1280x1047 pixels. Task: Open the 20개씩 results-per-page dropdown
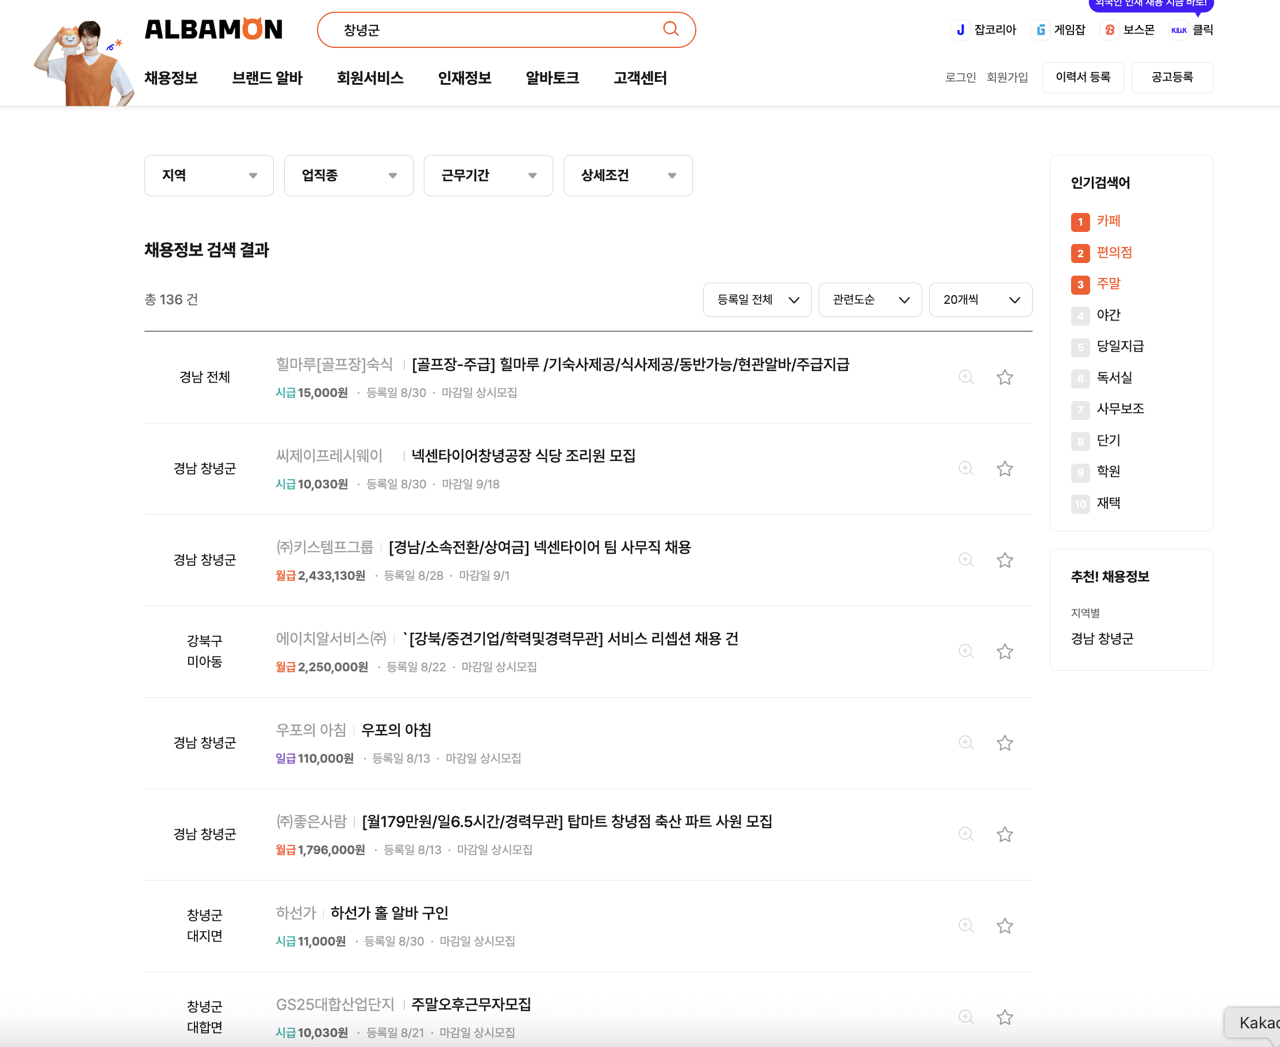(980, 299)
